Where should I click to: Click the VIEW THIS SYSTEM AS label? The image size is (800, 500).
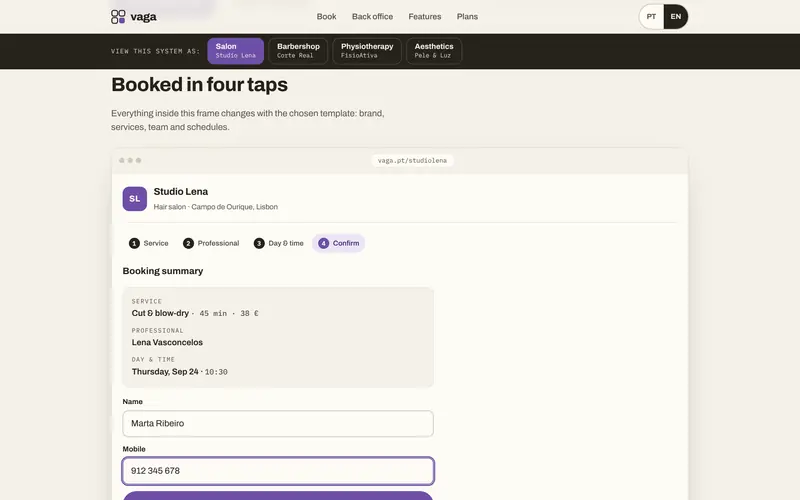156,52
